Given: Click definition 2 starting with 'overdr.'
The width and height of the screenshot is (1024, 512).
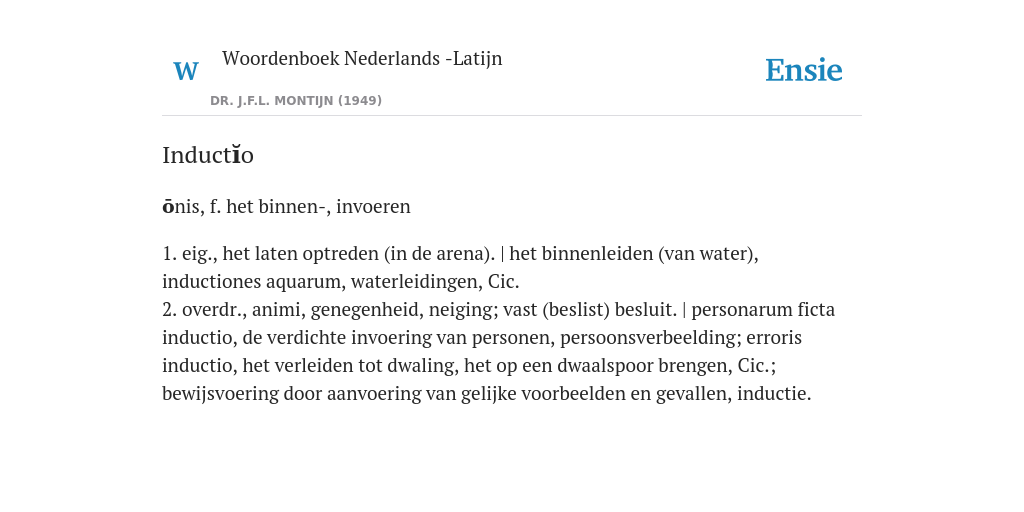Looking at the screenshot, I should point(498,351).
